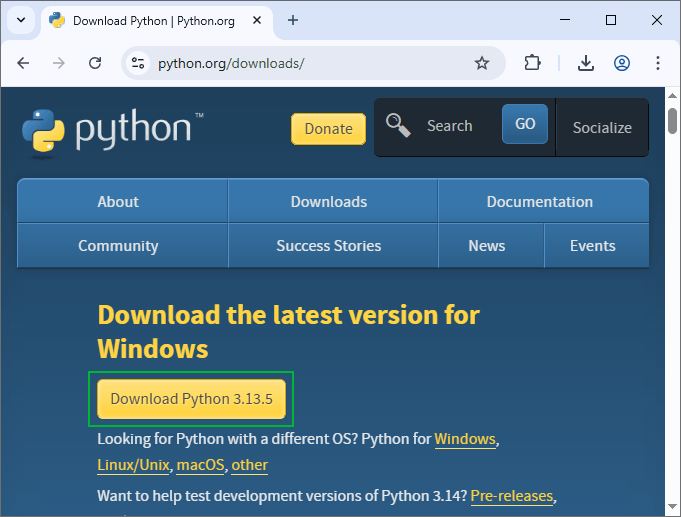Click the Python favicon on the tab

(x=56, y=20)
